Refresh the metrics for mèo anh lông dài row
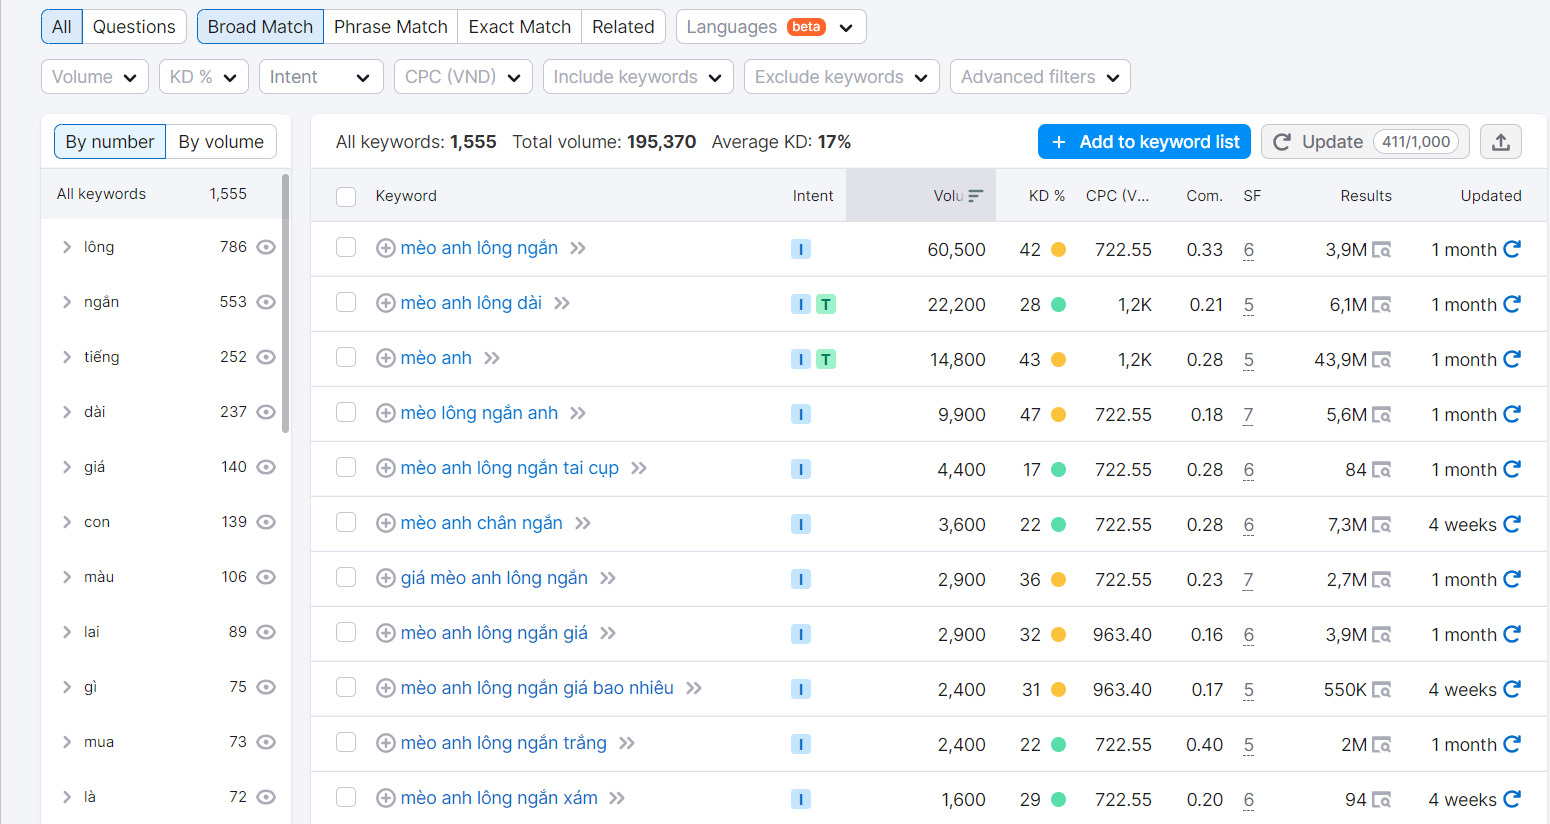This screenshot has height=824, width=1550. tap(1511, 304)
